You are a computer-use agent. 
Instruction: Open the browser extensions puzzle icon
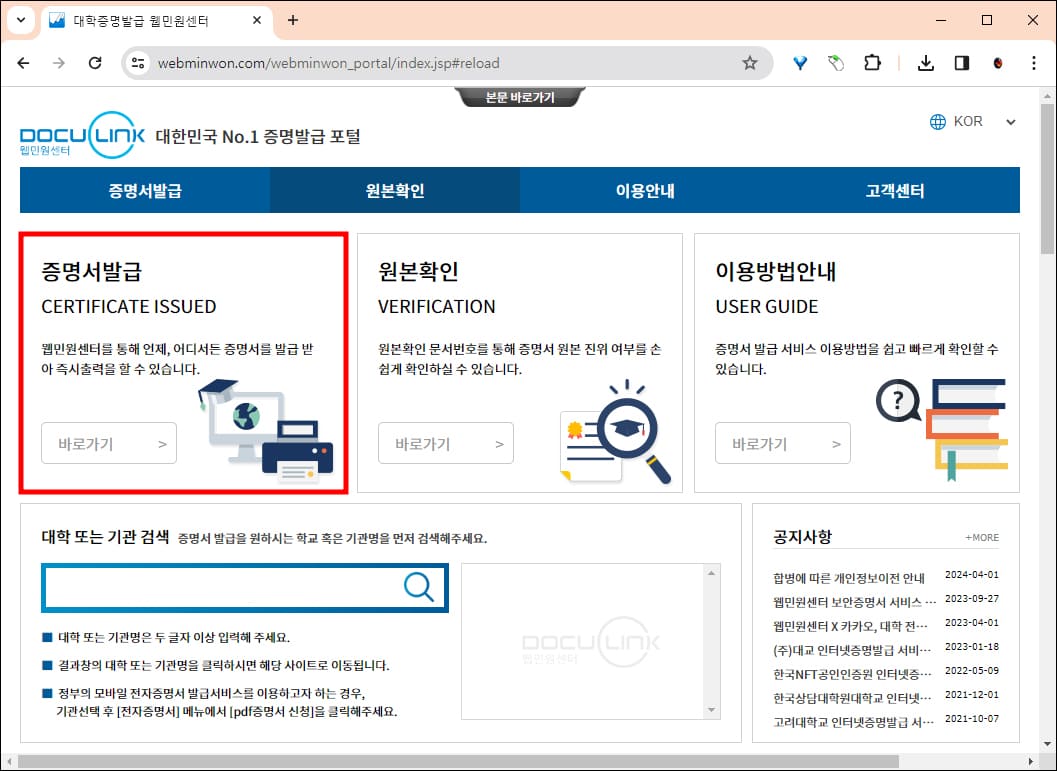[x=873, y=62]
